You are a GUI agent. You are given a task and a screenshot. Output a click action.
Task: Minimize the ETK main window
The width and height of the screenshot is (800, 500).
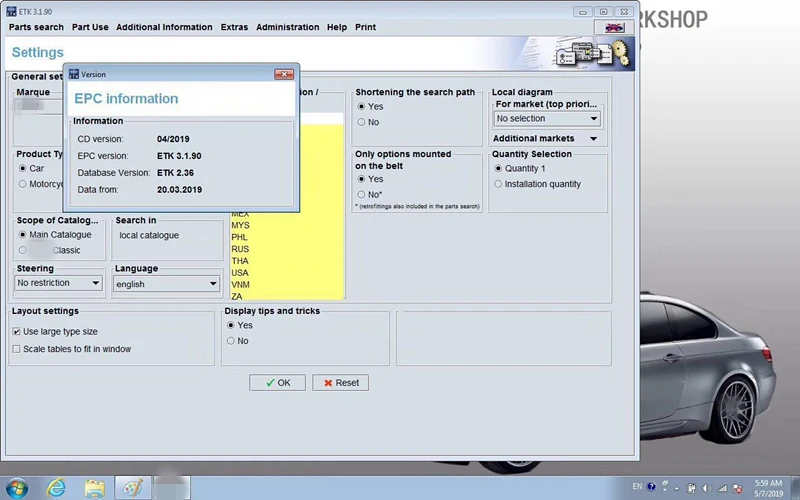(x=582, y=12)
